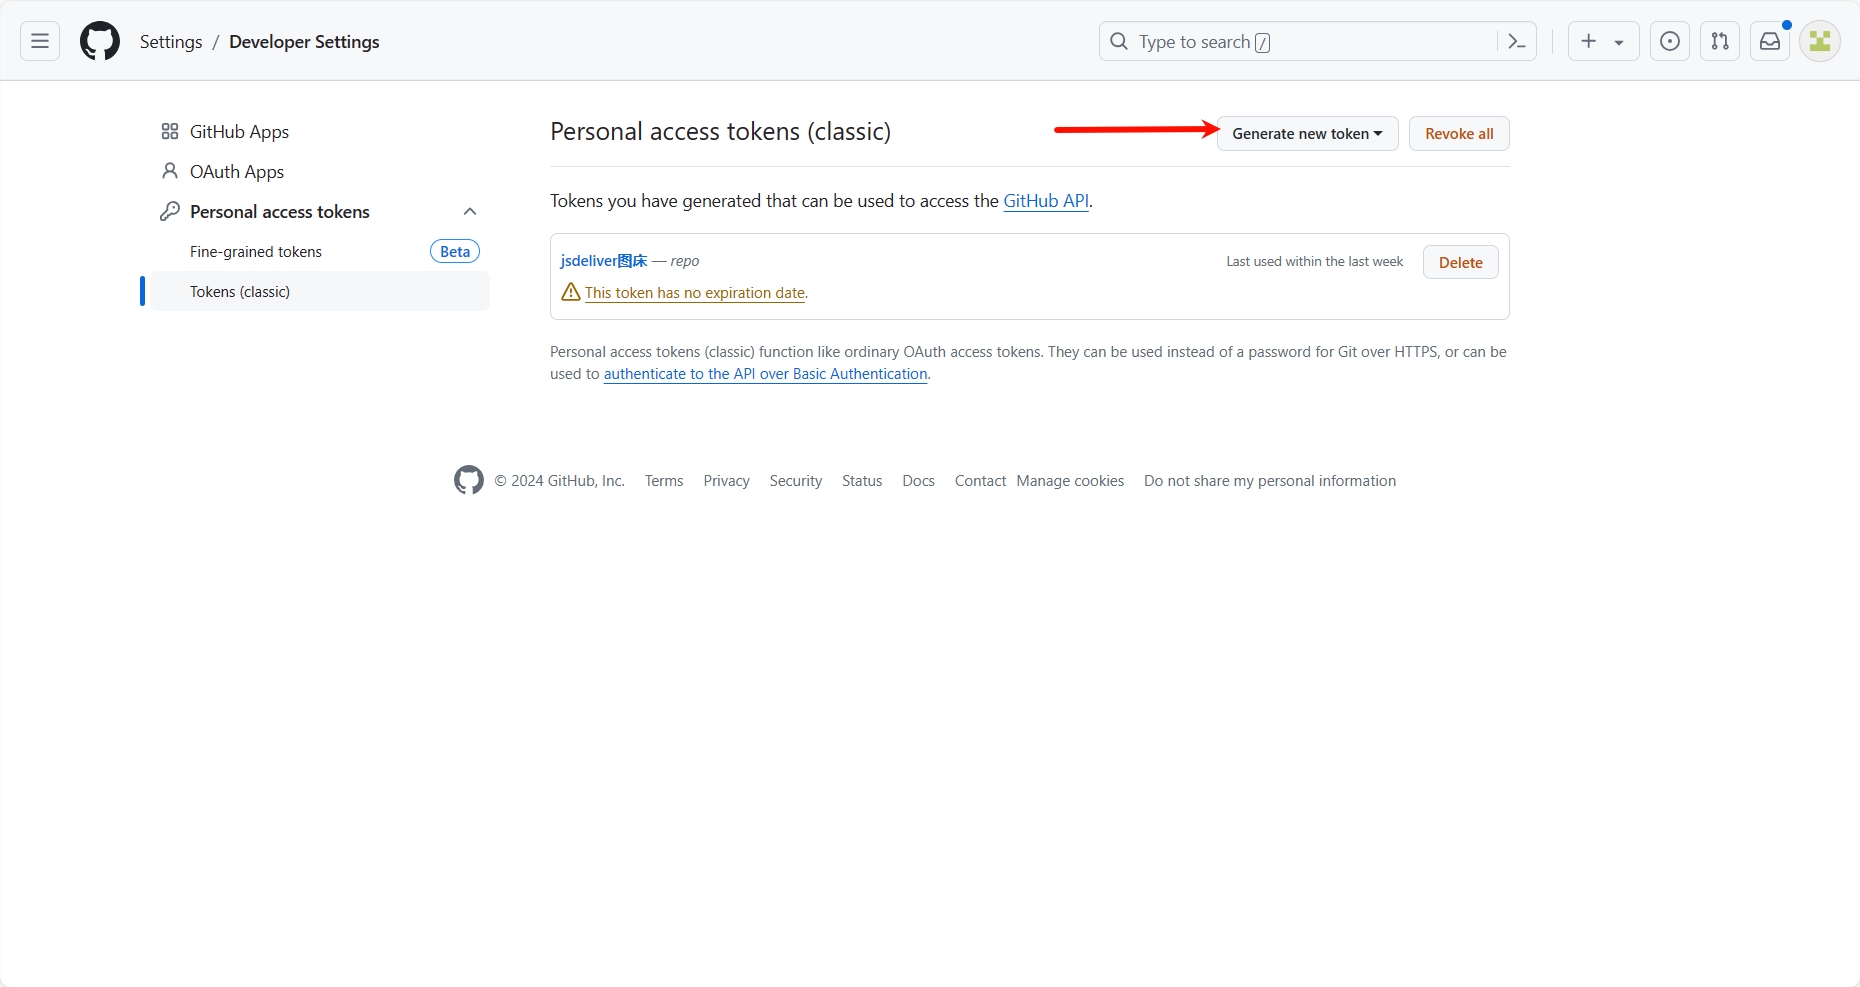This screenshot has width=1860, height=987.
Task: Focus the Type to search field
Action: tap(1300, 41)
